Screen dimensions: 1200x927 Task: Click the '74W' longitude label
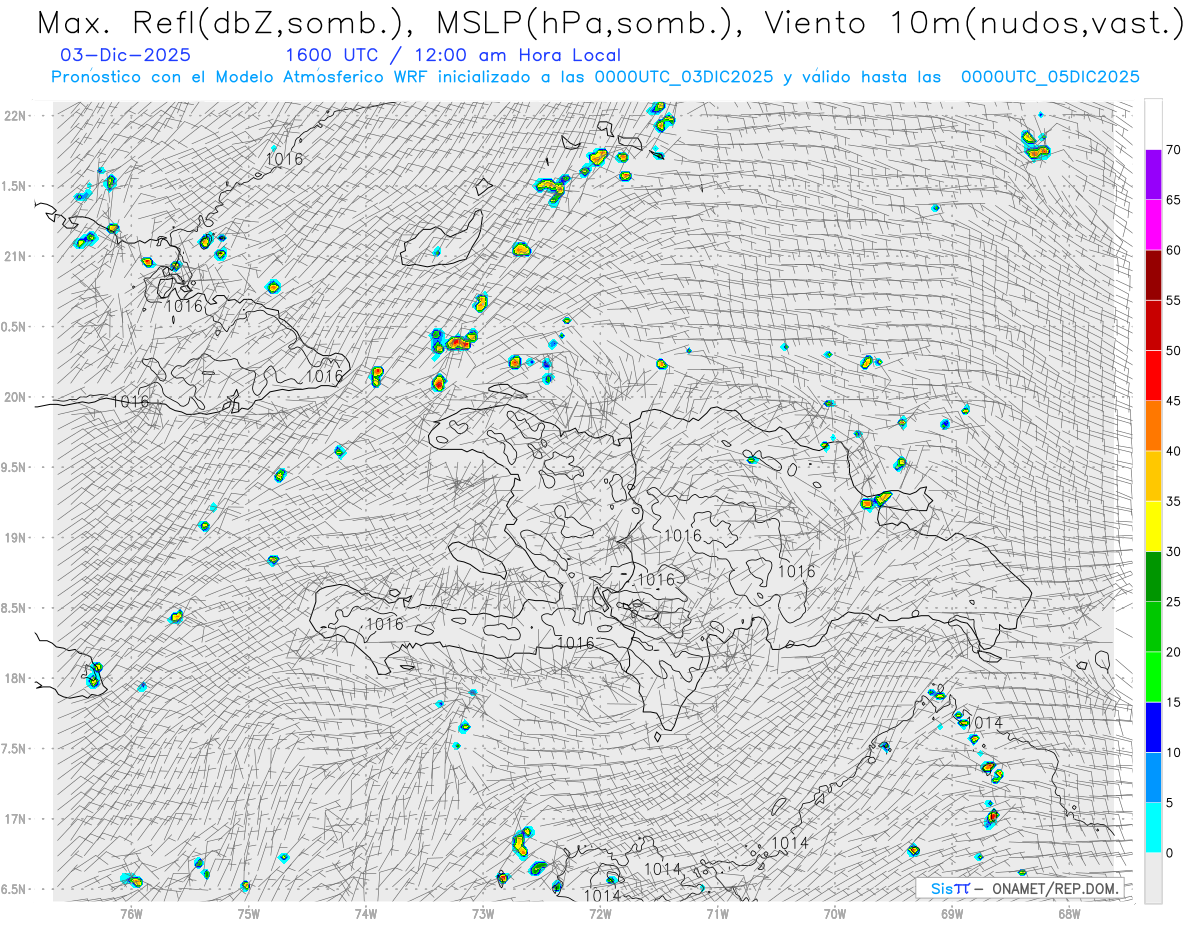point(366,913)
